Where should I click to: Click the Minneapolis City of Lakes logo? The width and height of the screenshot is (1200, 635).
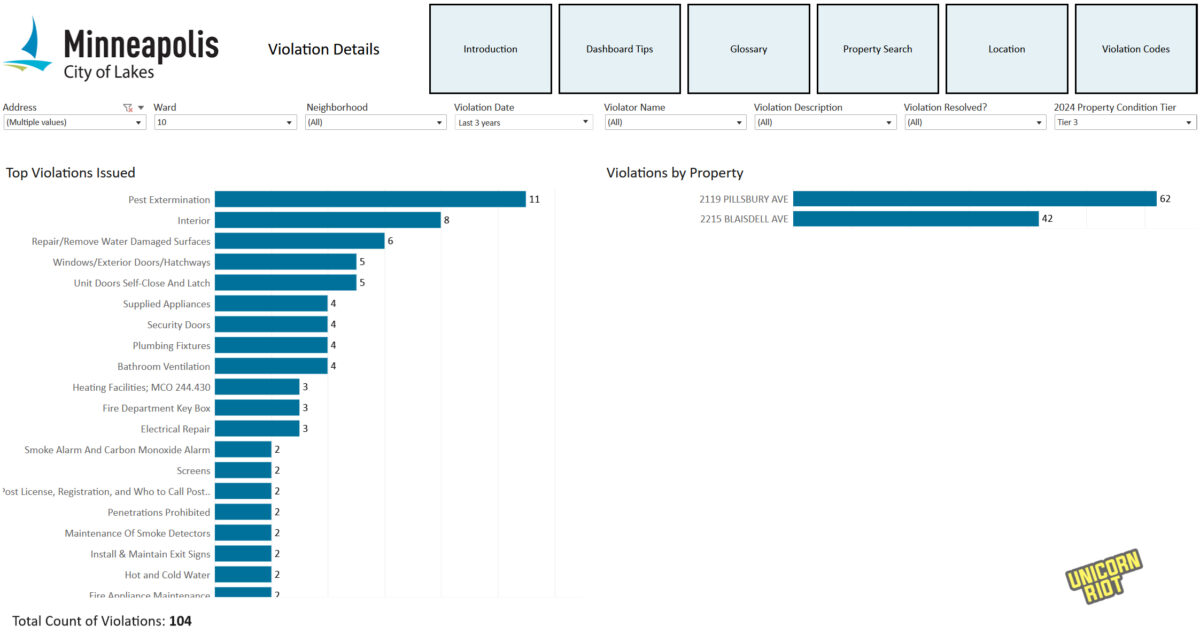coord(111,49)
